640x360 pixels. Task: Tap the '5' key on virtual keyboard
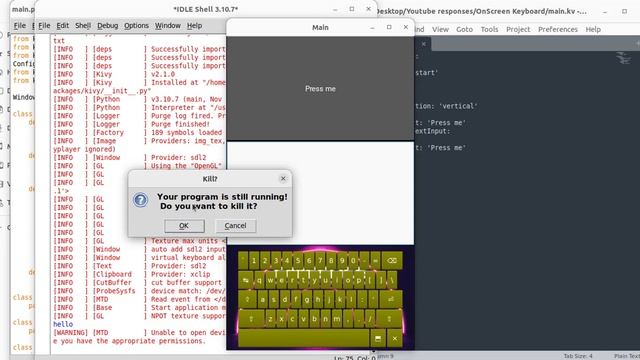(x=298, y=260)
